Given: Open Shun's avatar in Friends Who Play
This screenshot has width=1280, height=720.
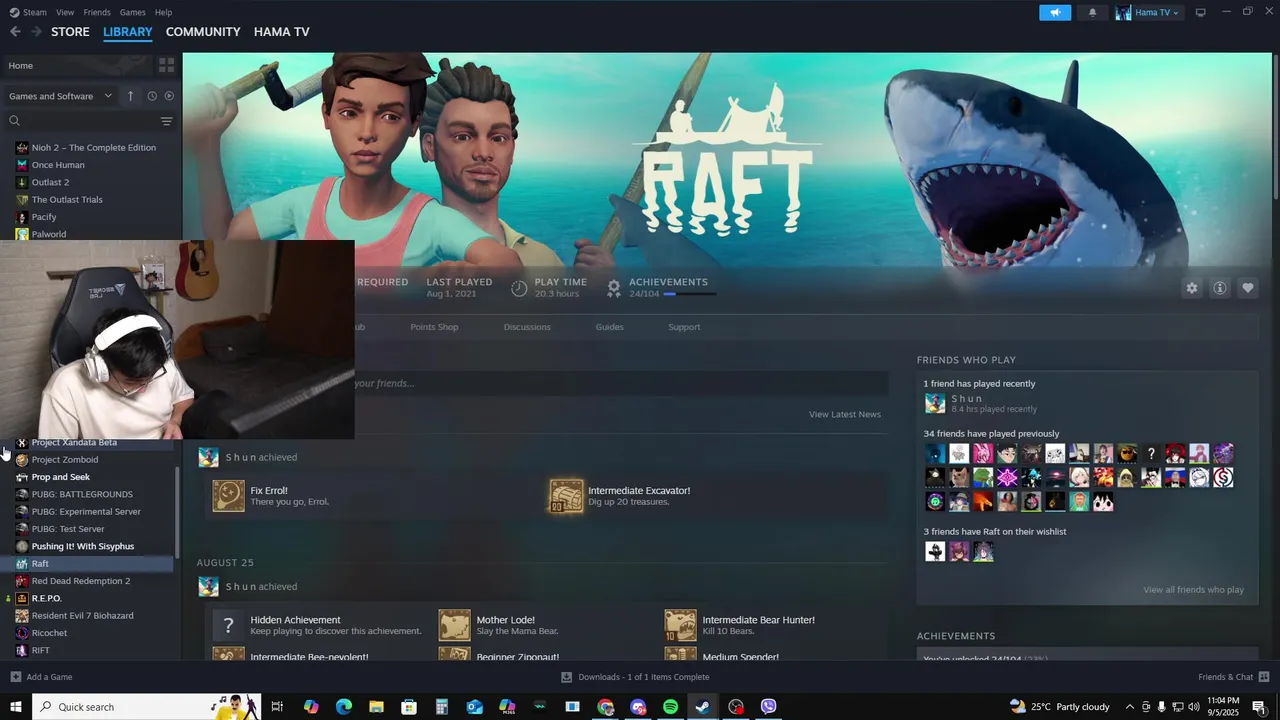Looking at the screenshot, I should [935, 403].
